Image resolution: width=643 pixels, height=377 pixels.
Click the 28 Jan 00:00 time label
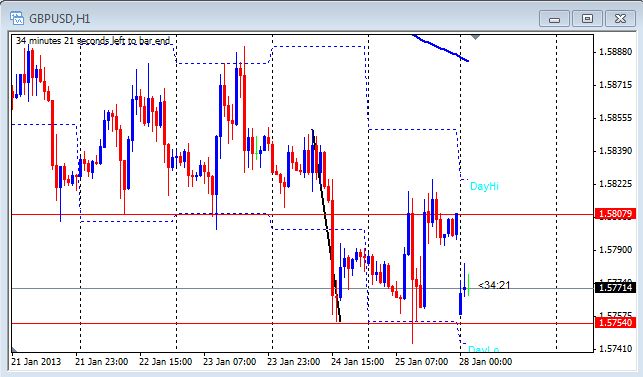486,362
